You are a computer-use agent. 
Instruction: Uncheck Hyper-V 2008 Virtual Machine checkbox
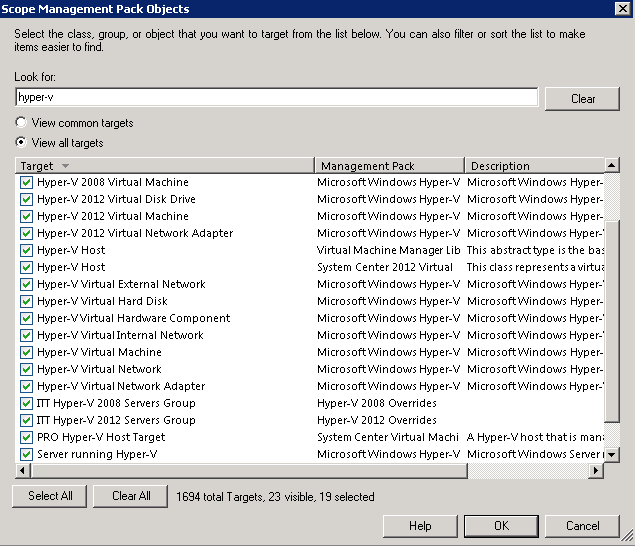click(x=26, y=183)
